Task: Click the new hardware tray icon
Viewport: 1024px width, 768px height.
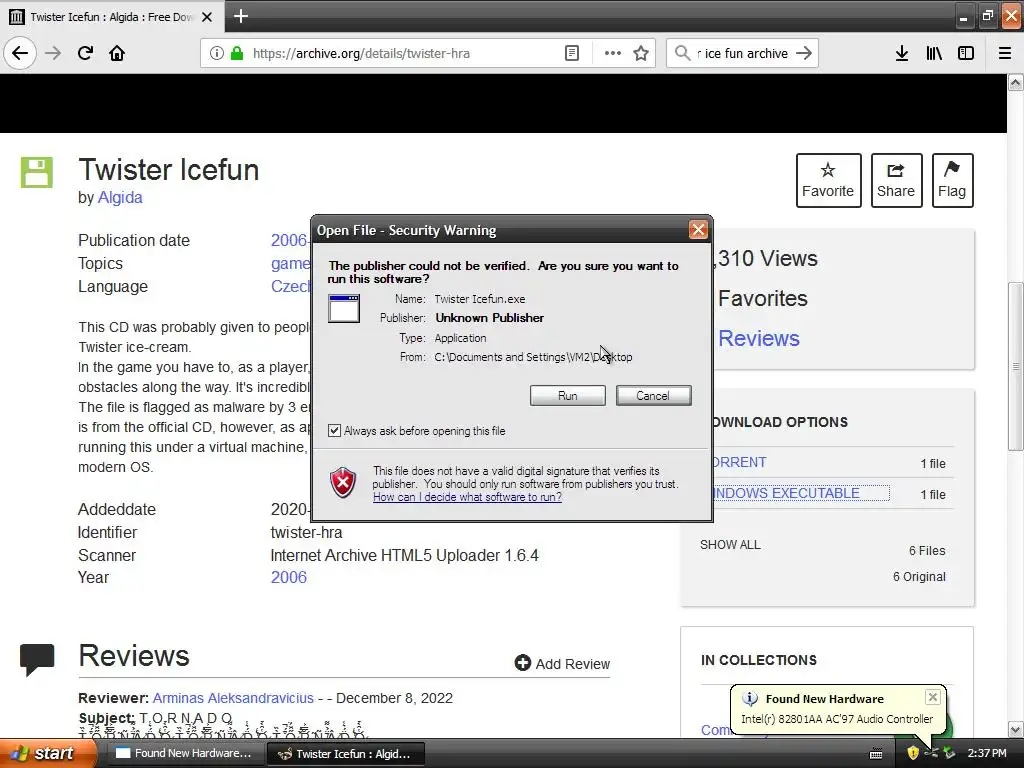Action: [931, 754]
